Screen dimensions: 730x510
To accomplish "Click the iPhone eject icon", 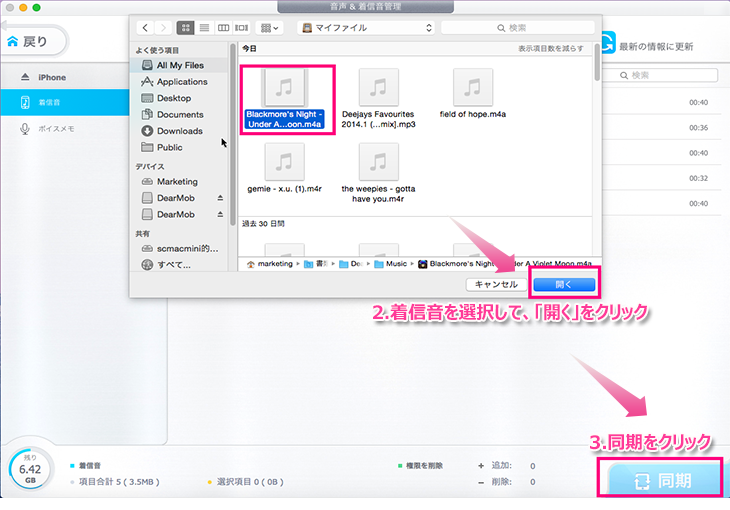I will (25, 77).
